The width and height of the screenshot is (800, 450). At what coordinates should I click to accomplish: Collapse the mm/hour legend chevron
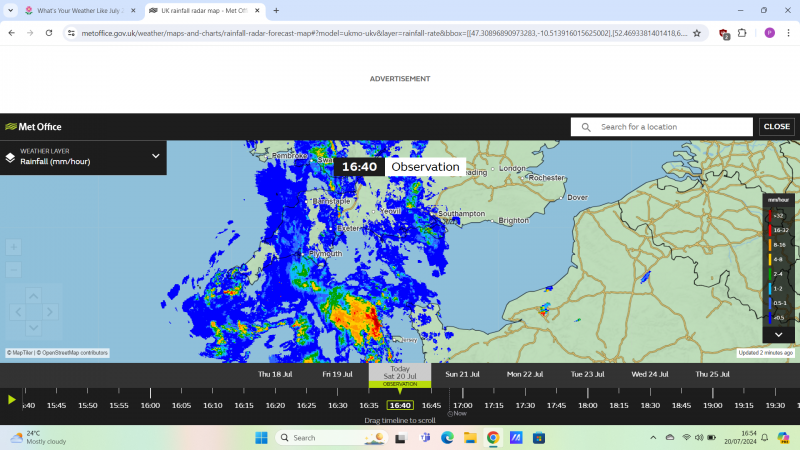tap(778, 334)
